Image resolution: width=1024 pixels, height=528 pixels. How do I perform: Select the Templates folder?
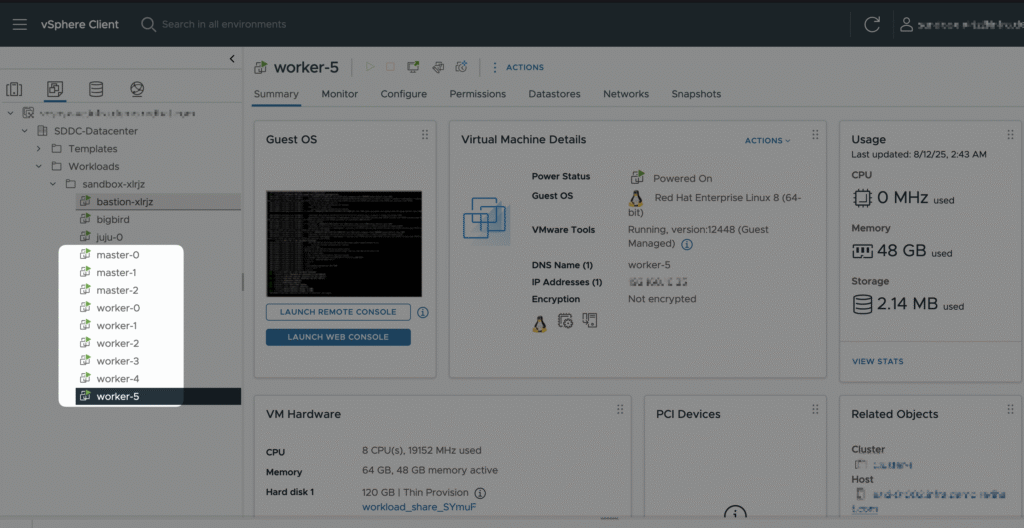point(93,149)
